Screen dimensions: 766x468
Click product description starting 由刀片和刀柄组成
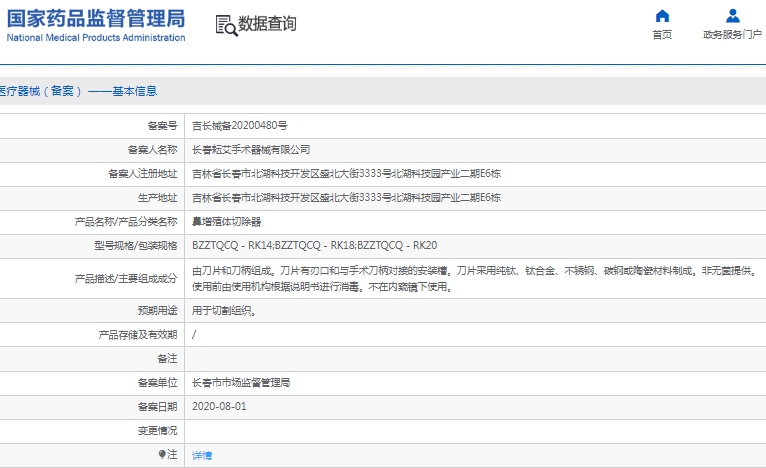474,278
